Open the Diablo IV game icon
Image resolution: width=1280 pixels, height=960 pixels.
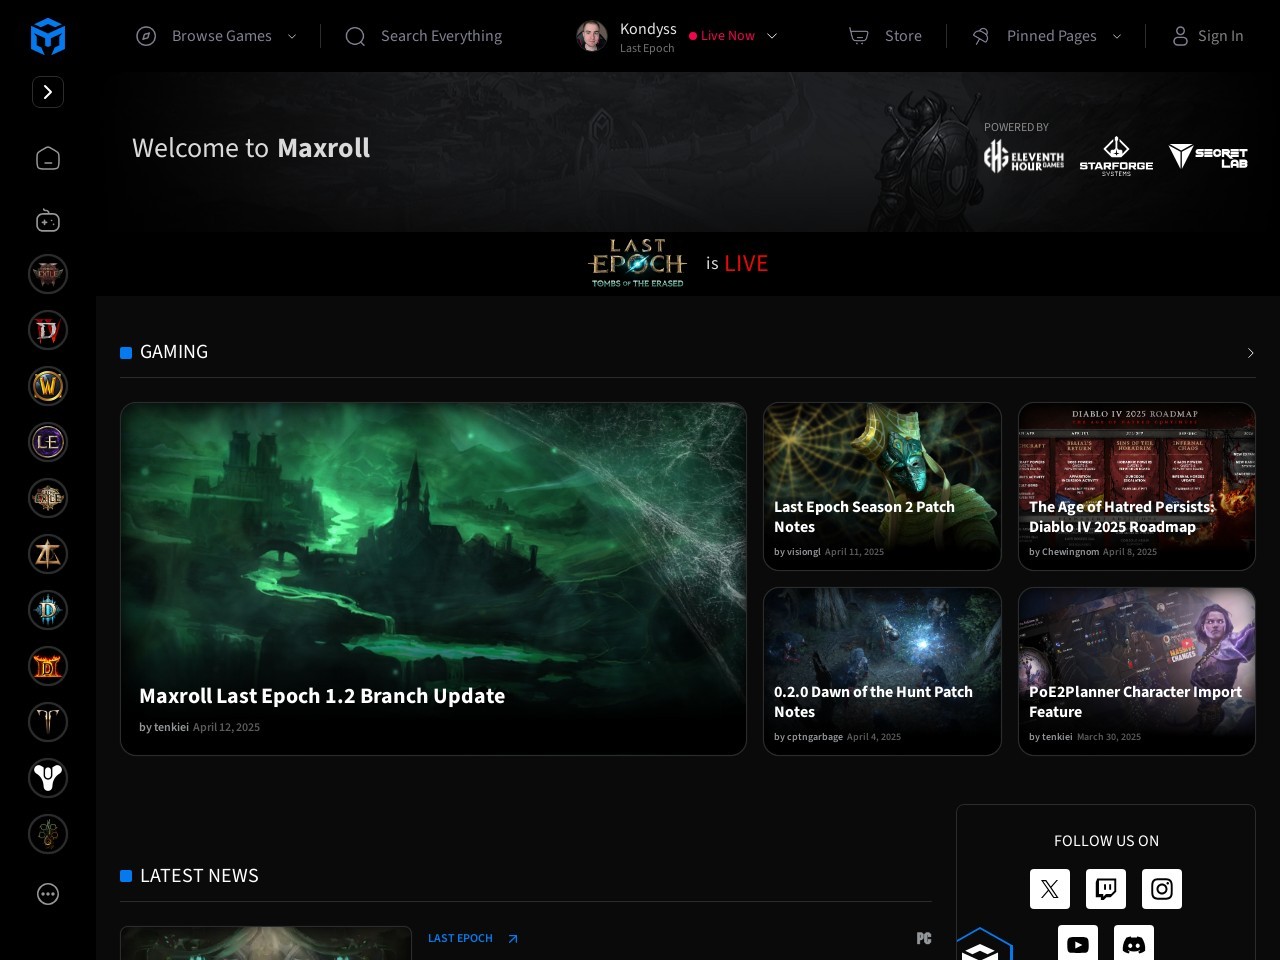click(48, 330)
